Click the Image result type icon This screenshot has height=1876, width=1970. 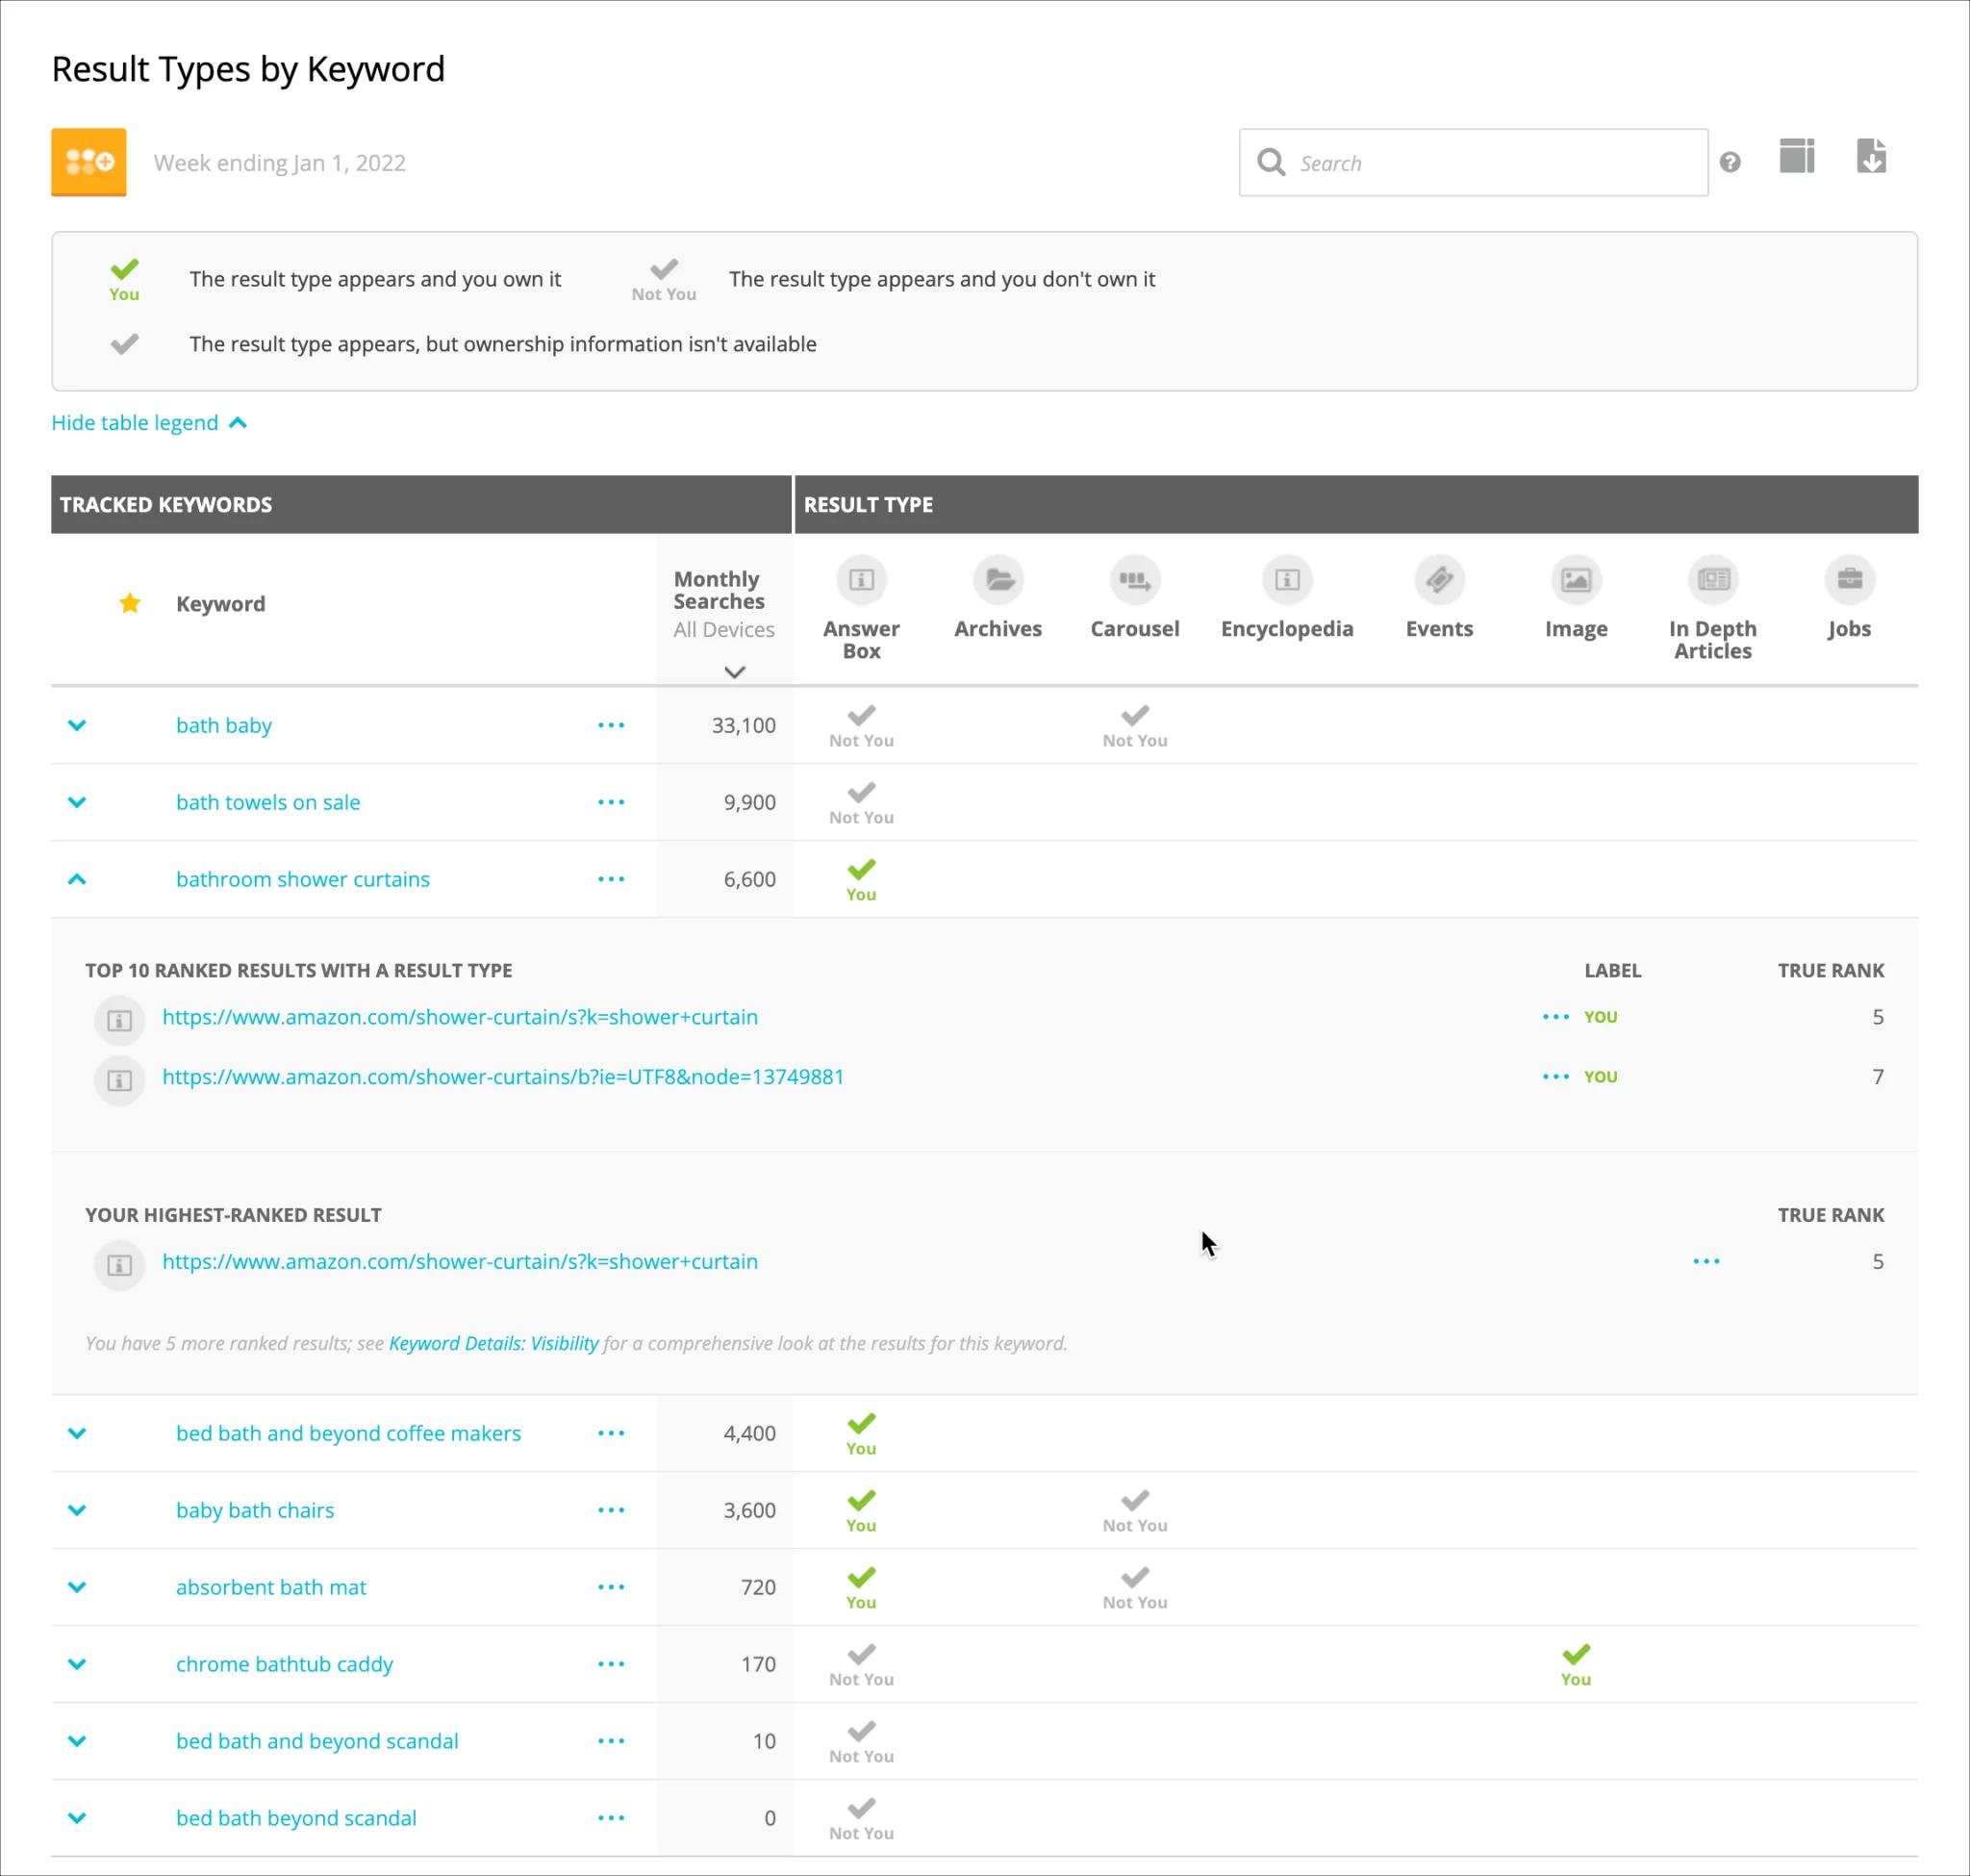pos(1575,580)
